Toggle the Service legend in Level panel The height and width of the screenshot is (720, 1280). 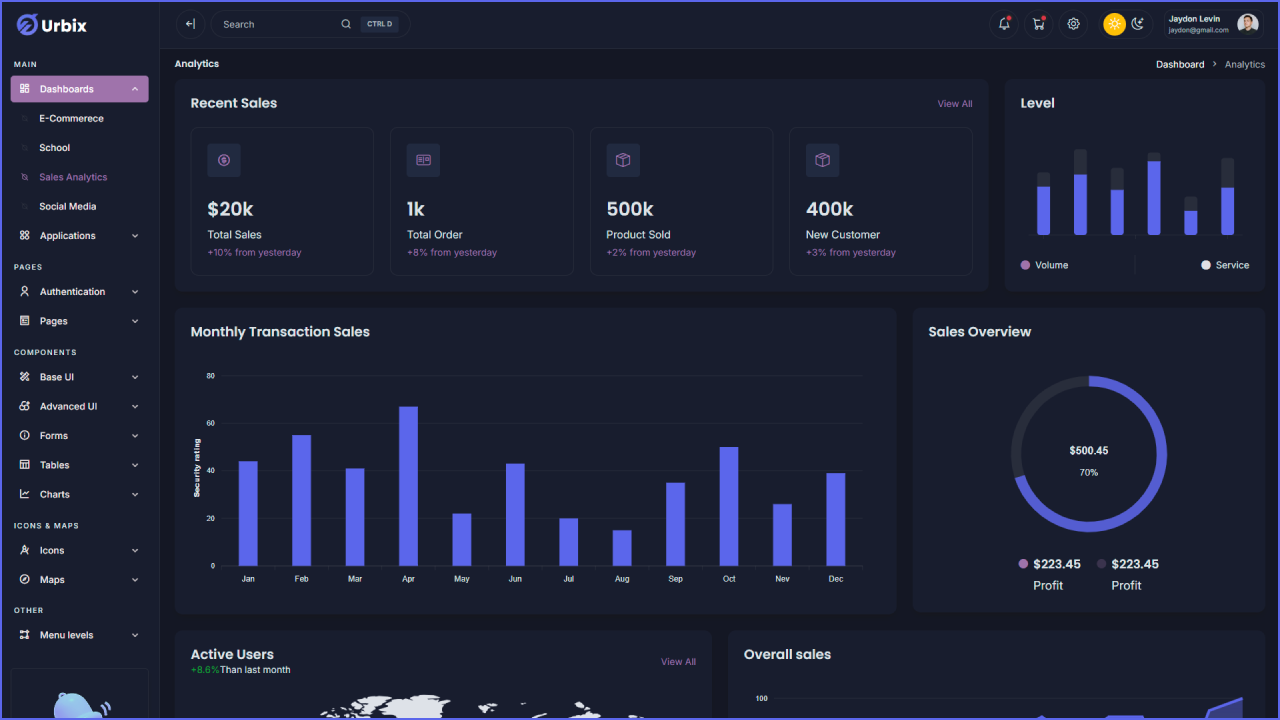[1225, 265]
